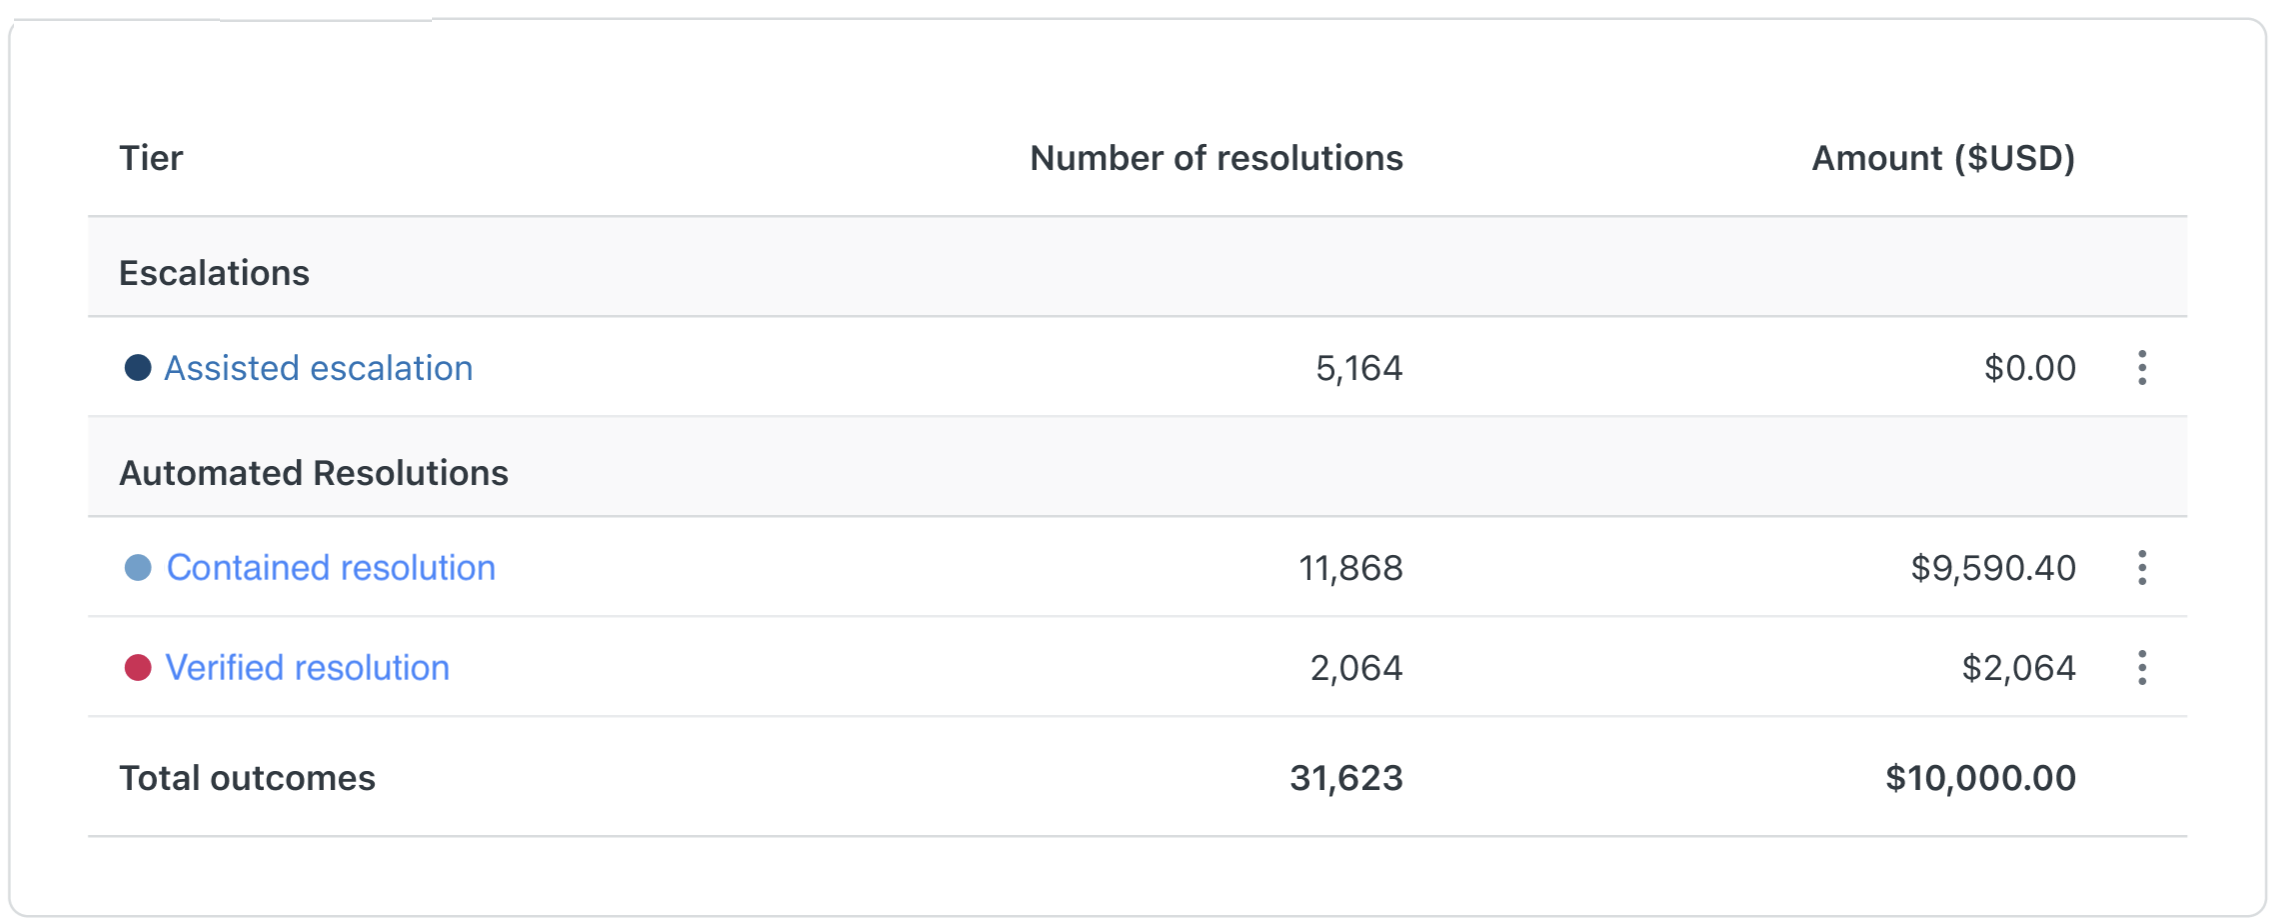Click the 5,164 resolutions count
This screenshot has width=2271, height=923.
[1359, 368]
